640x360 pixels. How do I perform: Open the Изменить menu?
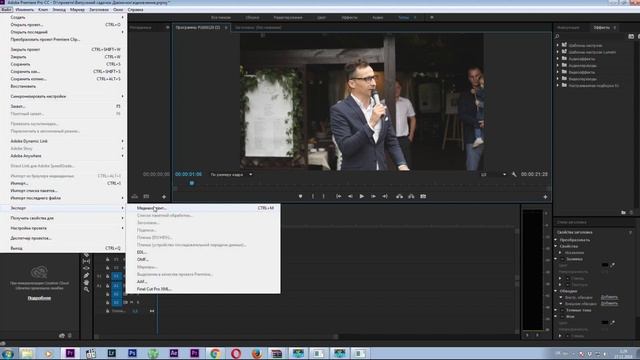pyautogui.click(x=24, y=9)
